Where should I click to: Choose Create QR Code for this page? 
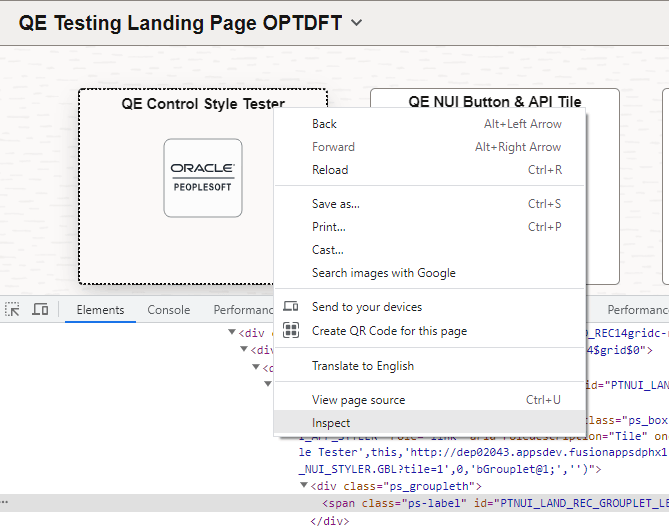tap(429, 331)
